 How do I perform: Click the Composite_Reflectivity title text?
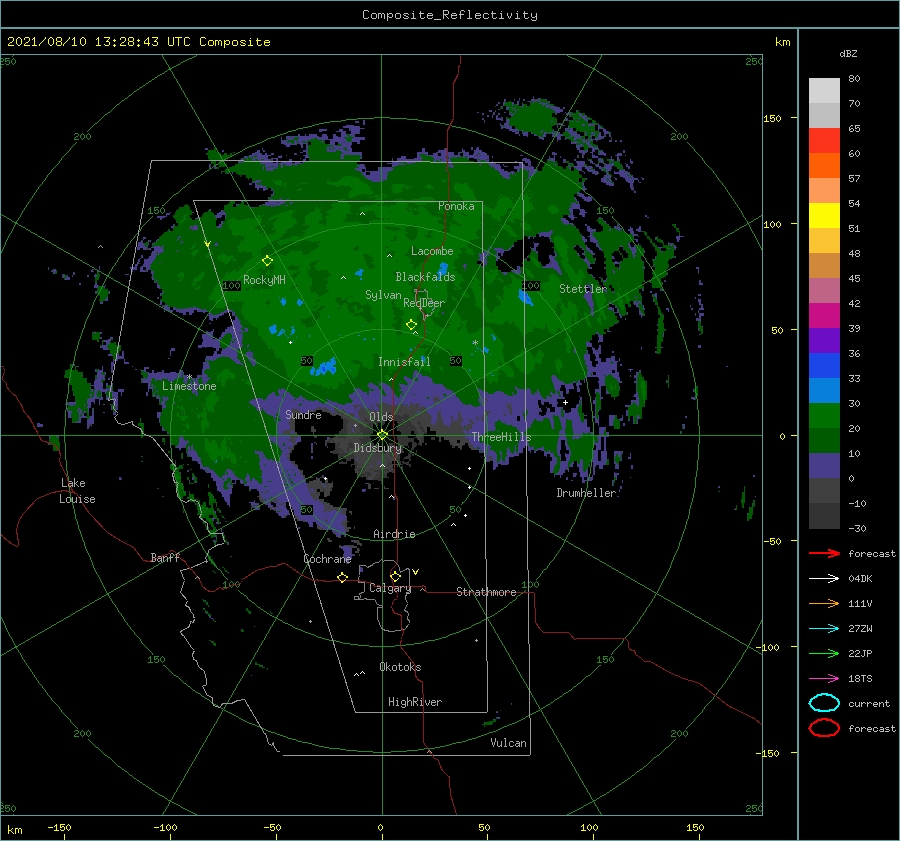[450, 15]
